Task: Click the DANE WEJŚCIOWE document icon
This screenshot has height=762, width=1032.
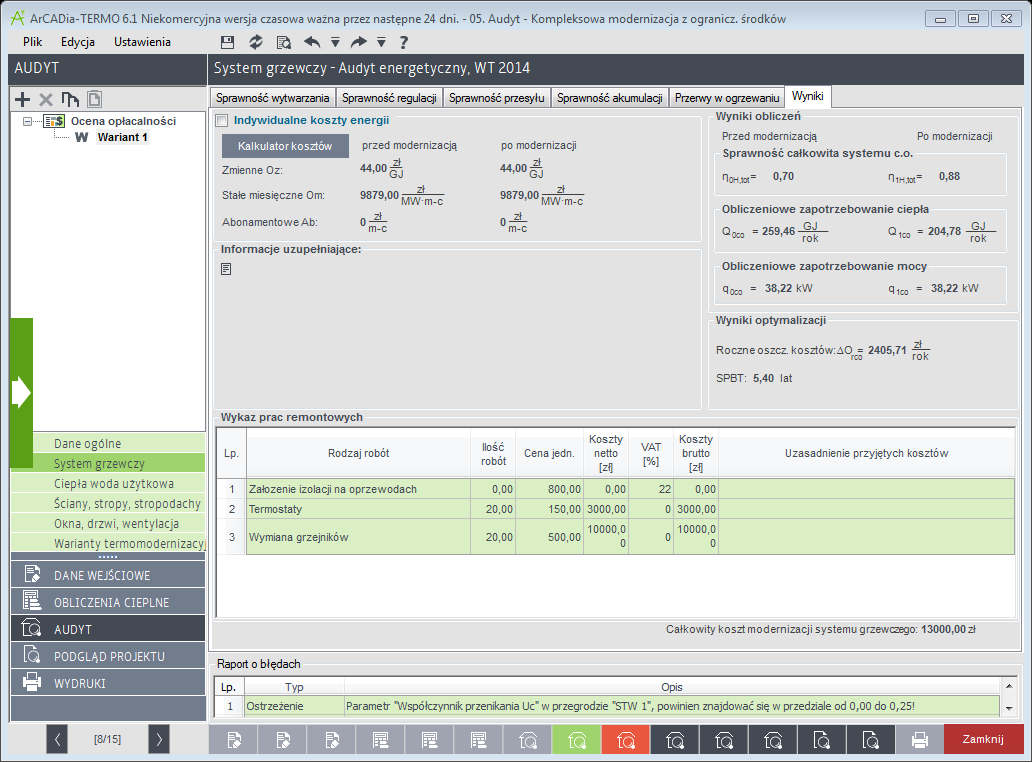Action: 32,574
